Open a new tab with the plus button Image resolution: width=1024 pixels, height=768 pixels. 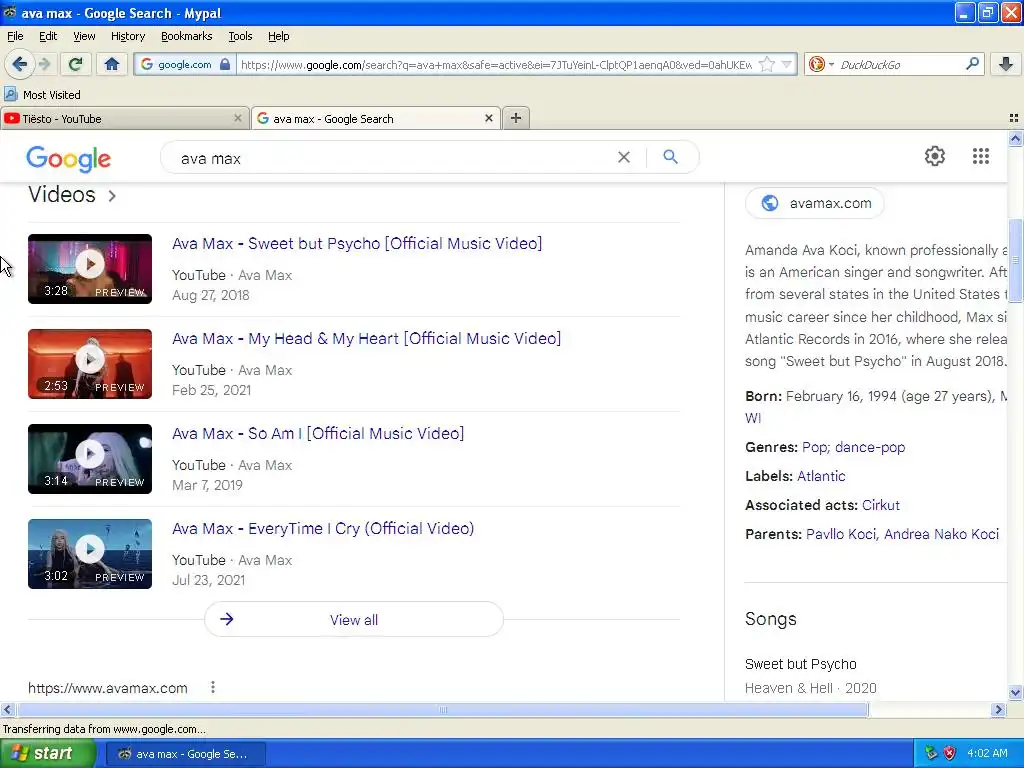(x=516, y=118)
